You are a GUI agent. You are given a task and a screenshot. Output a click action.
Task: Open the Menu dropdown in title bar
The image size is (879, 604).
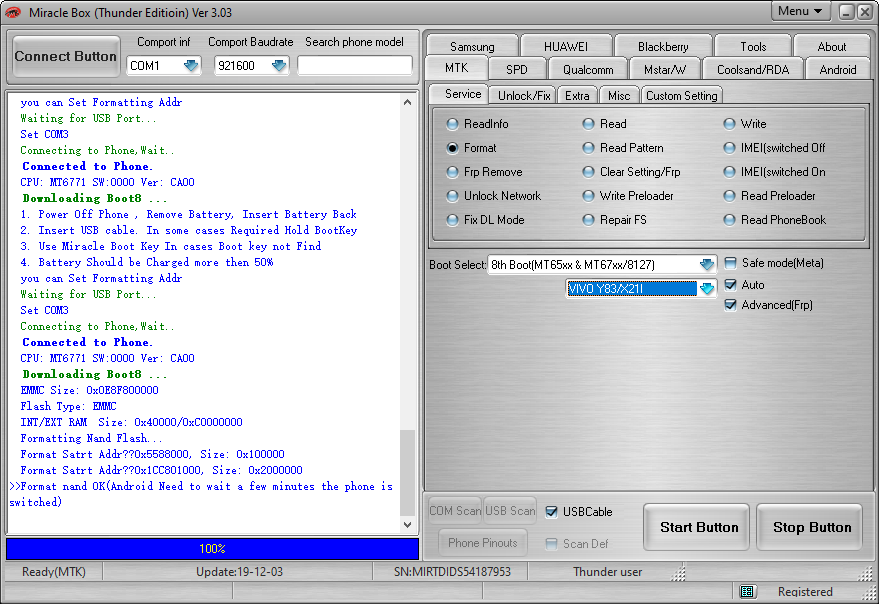pyautogui.click(x=800, y=11)
